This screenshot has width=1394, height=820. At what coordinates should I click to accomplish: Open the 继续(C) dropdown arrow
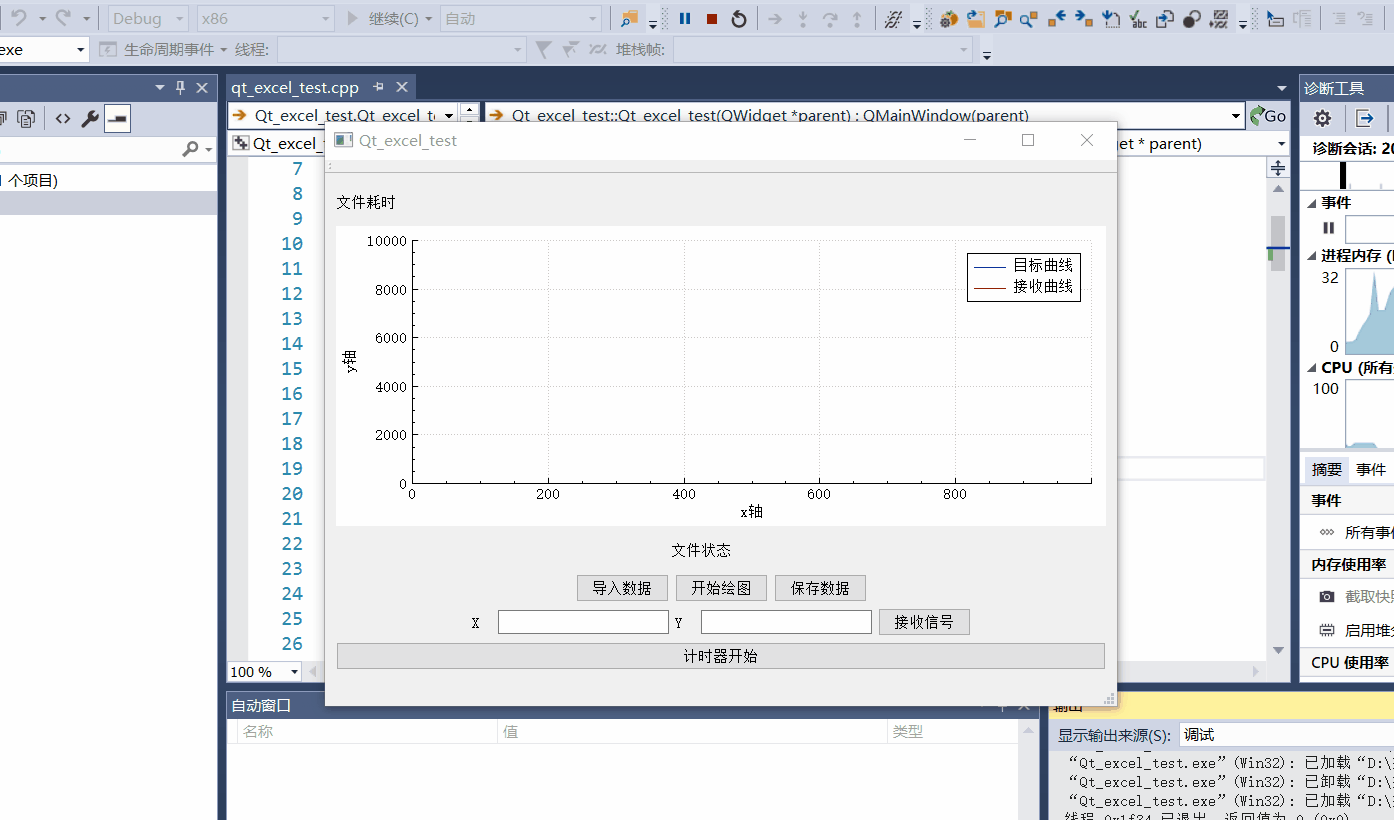tap(428, 19)
